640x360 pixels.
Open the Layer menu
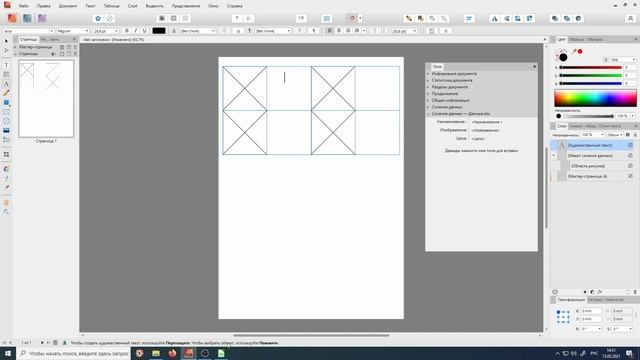click(x=132, y=6)
